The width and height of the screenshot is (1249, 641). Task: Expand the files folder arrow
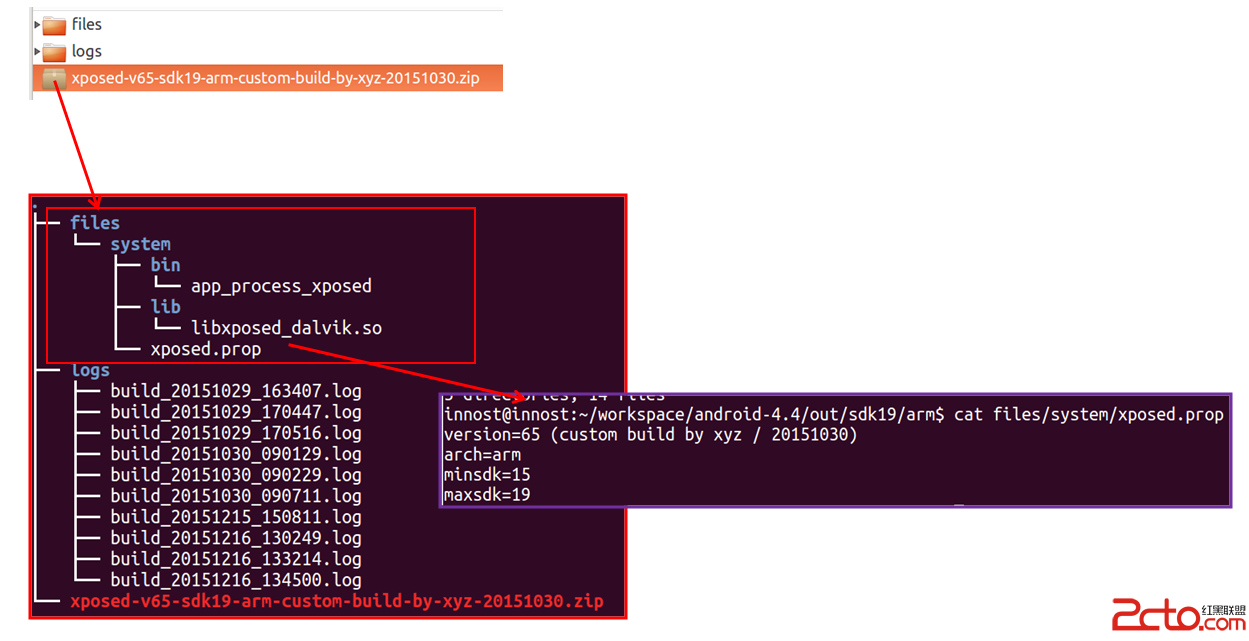pyautogui.click(x=37, y=24)
